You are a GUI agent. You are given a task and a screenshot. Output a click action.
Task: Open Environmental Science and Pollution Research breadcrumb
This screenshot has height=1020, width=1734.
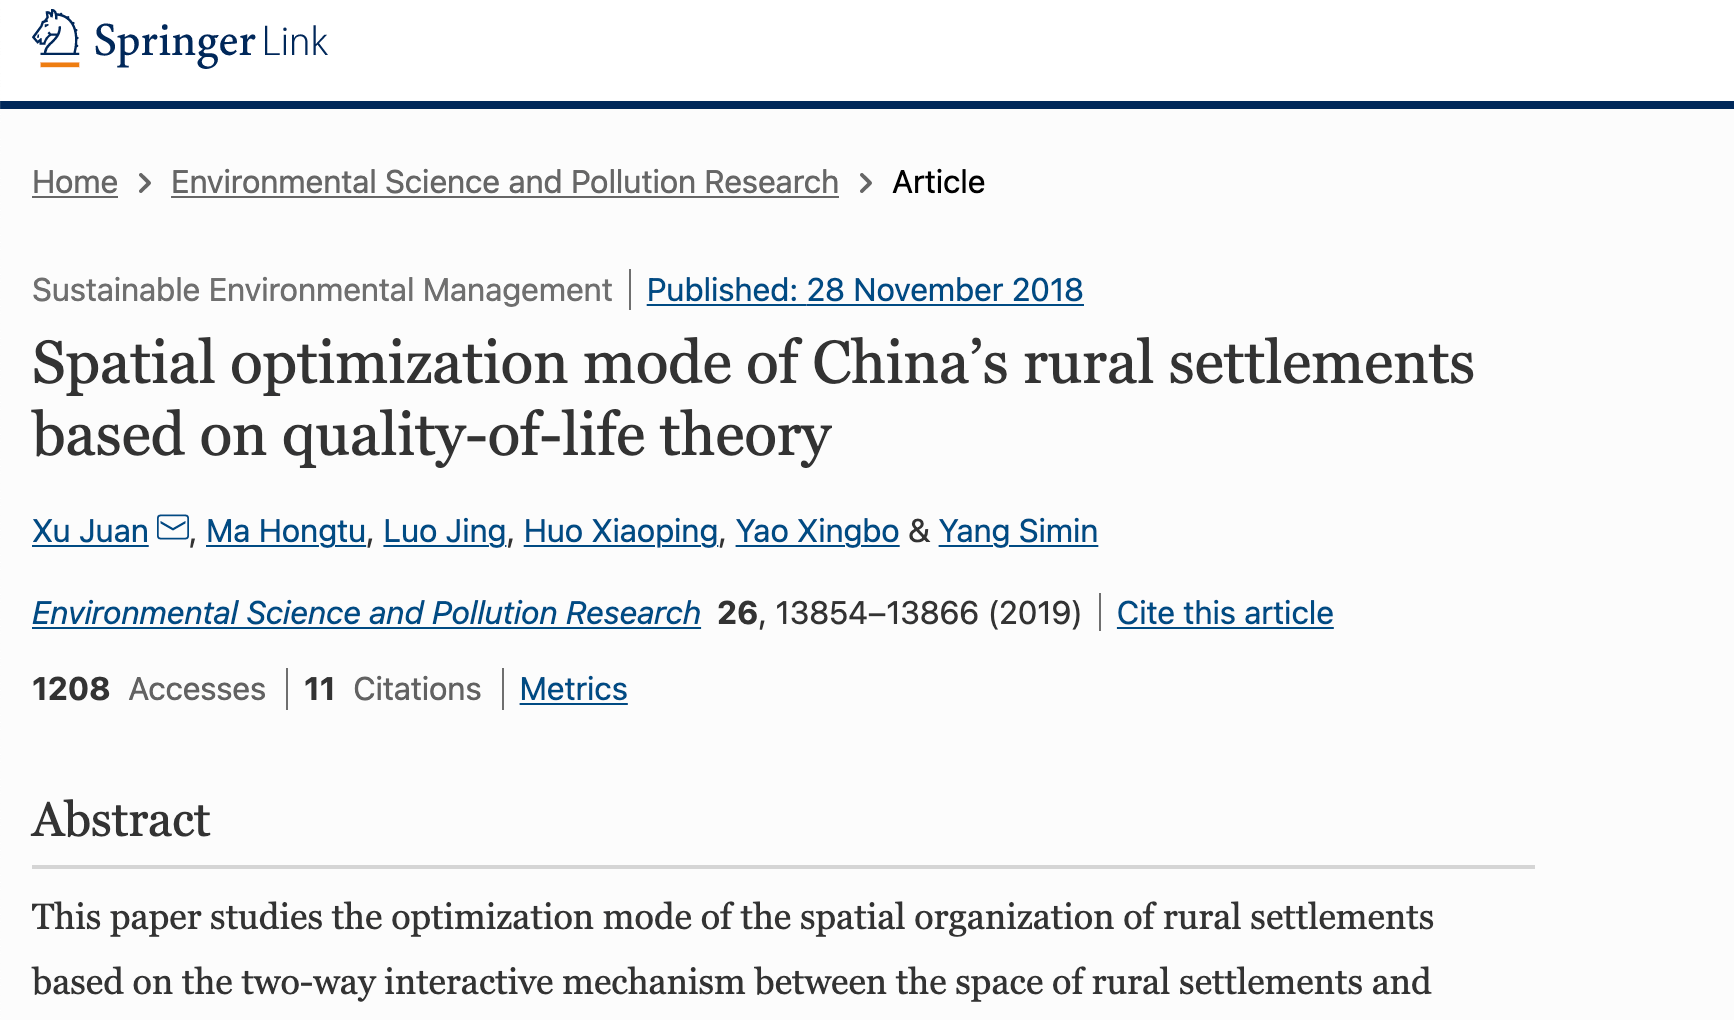tap(505, 182)
